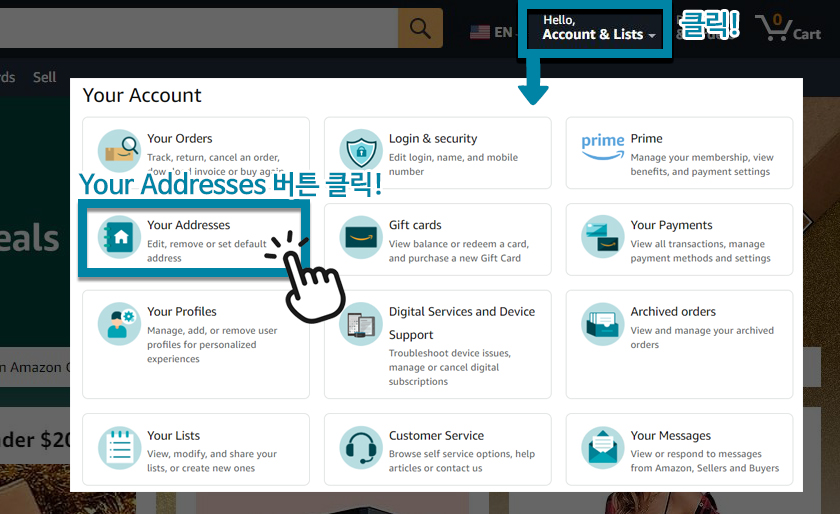Screen dimensions: 840x514
Task: Click 'View all transactions, manage payment methods' text
Action: (x=700, y=251)
